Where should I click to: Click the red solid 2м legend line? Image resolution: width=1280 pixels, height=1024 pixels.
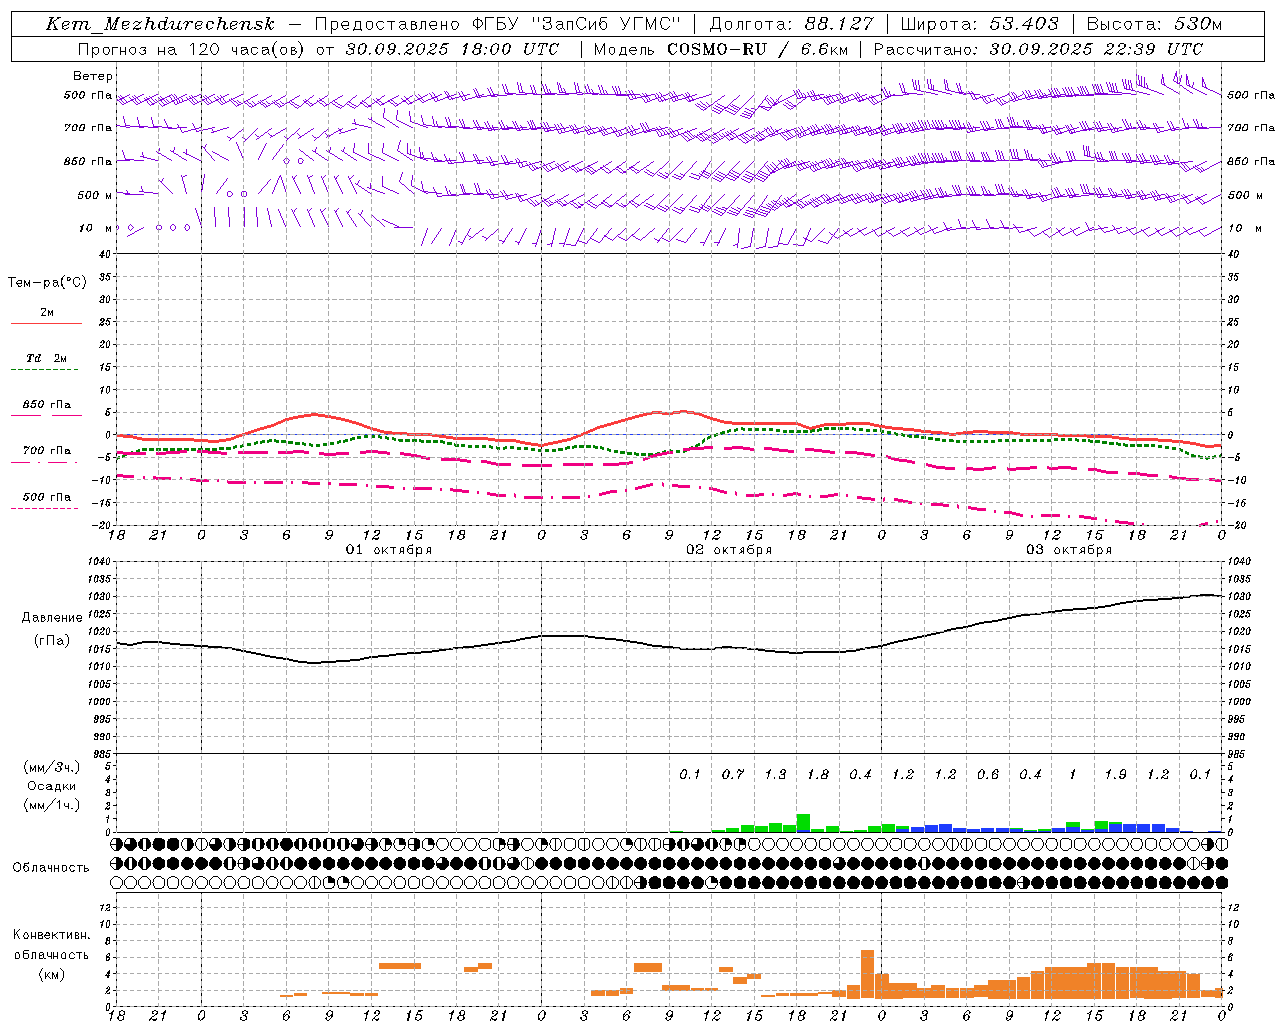click(x=46, y=323)
